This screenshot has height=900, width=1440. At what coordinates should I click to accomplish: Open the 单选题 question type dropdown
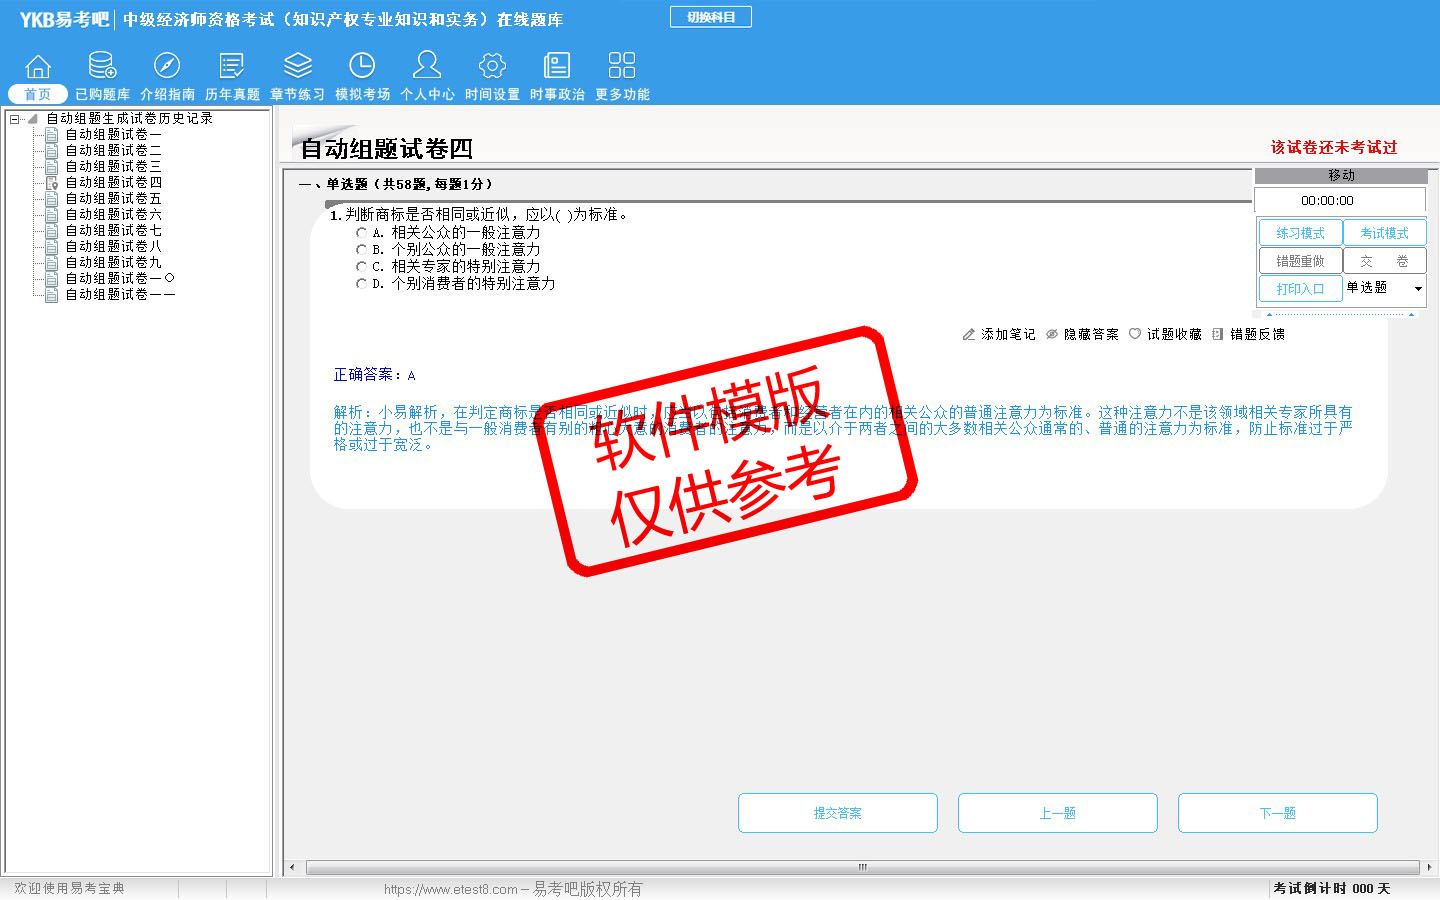[1417, 289]
